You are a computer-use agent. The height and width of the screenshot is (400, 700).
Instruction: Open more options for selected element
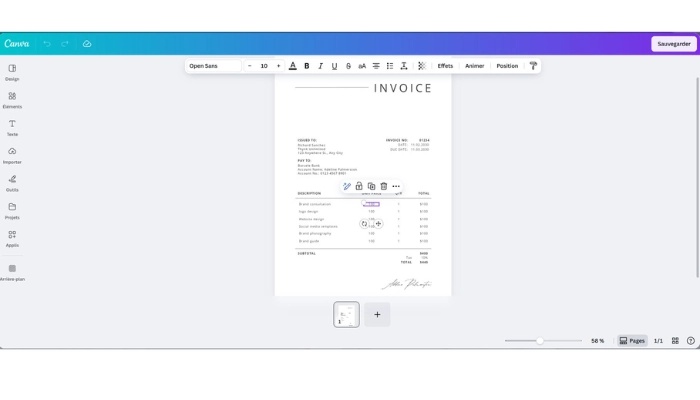point(396,186)
